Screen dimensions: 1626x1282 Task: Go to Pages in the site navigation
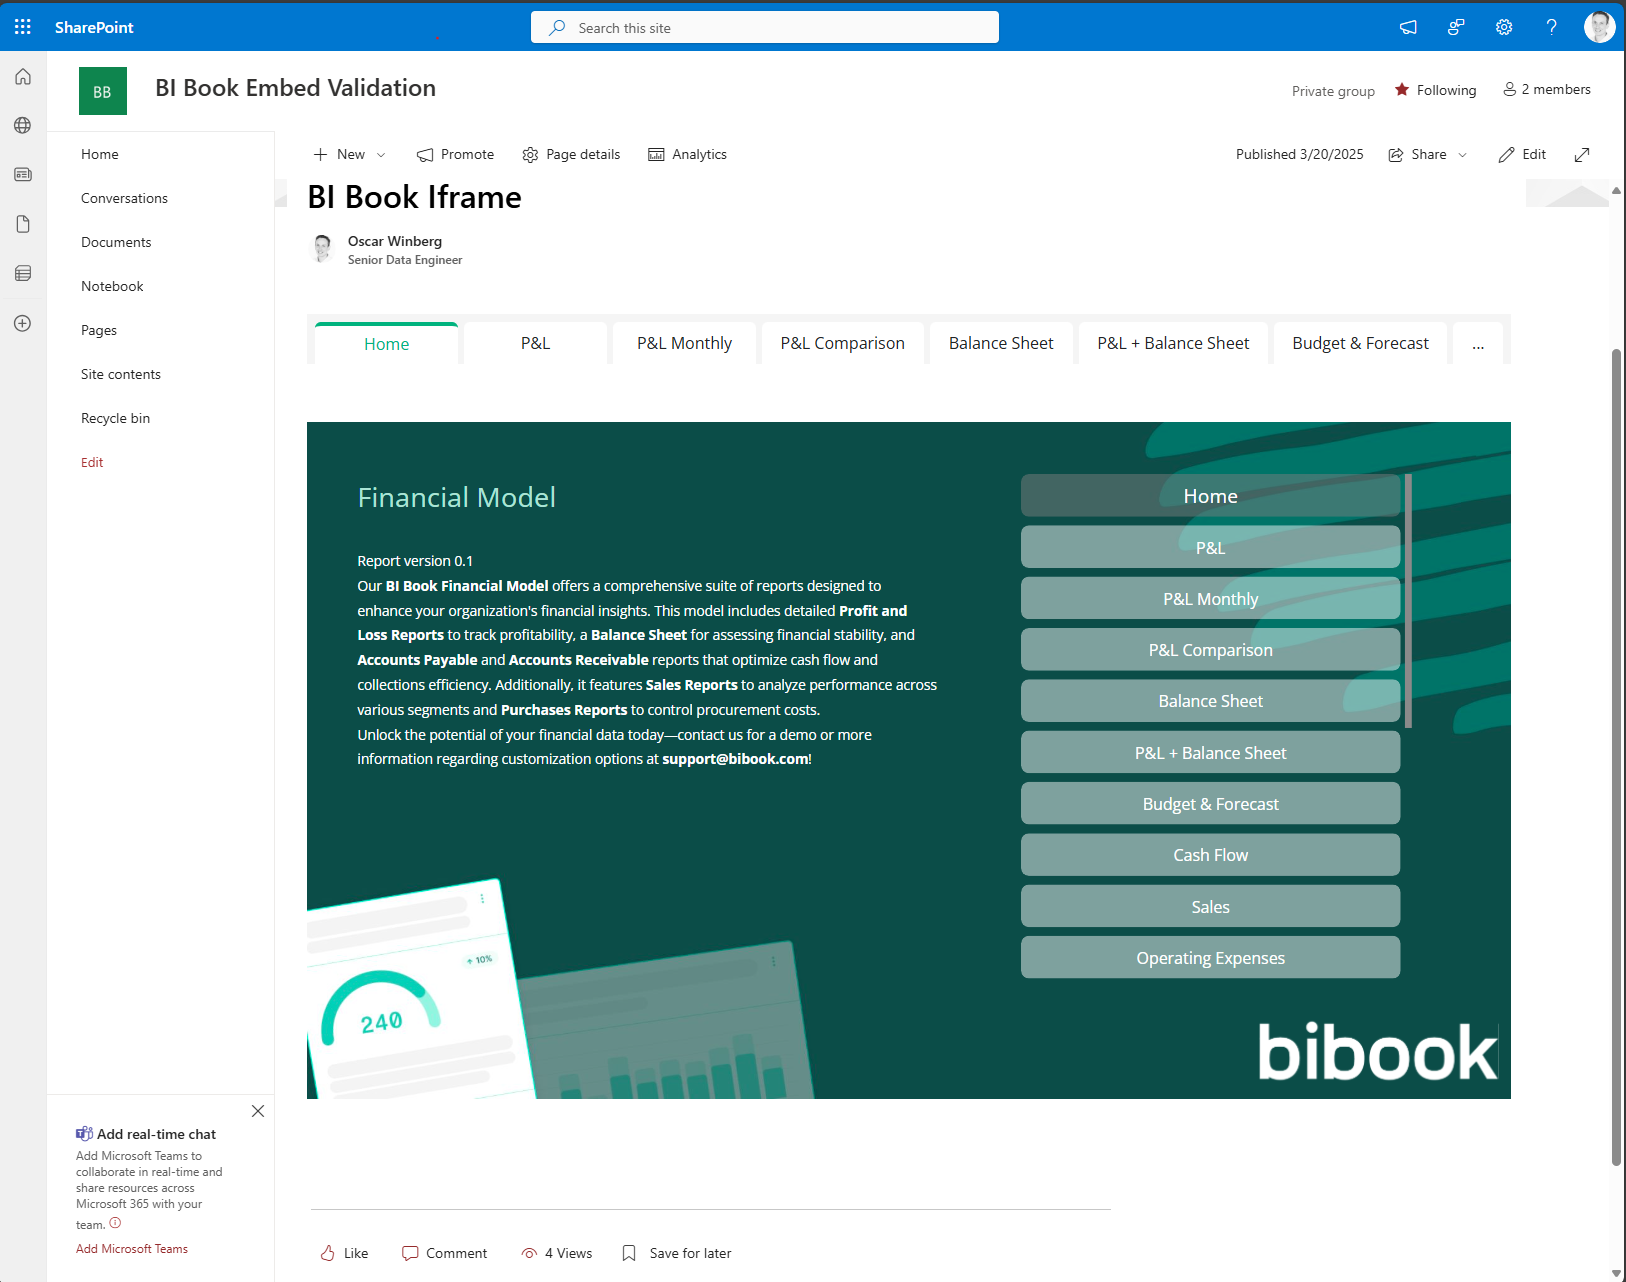(x=99, y=330)
